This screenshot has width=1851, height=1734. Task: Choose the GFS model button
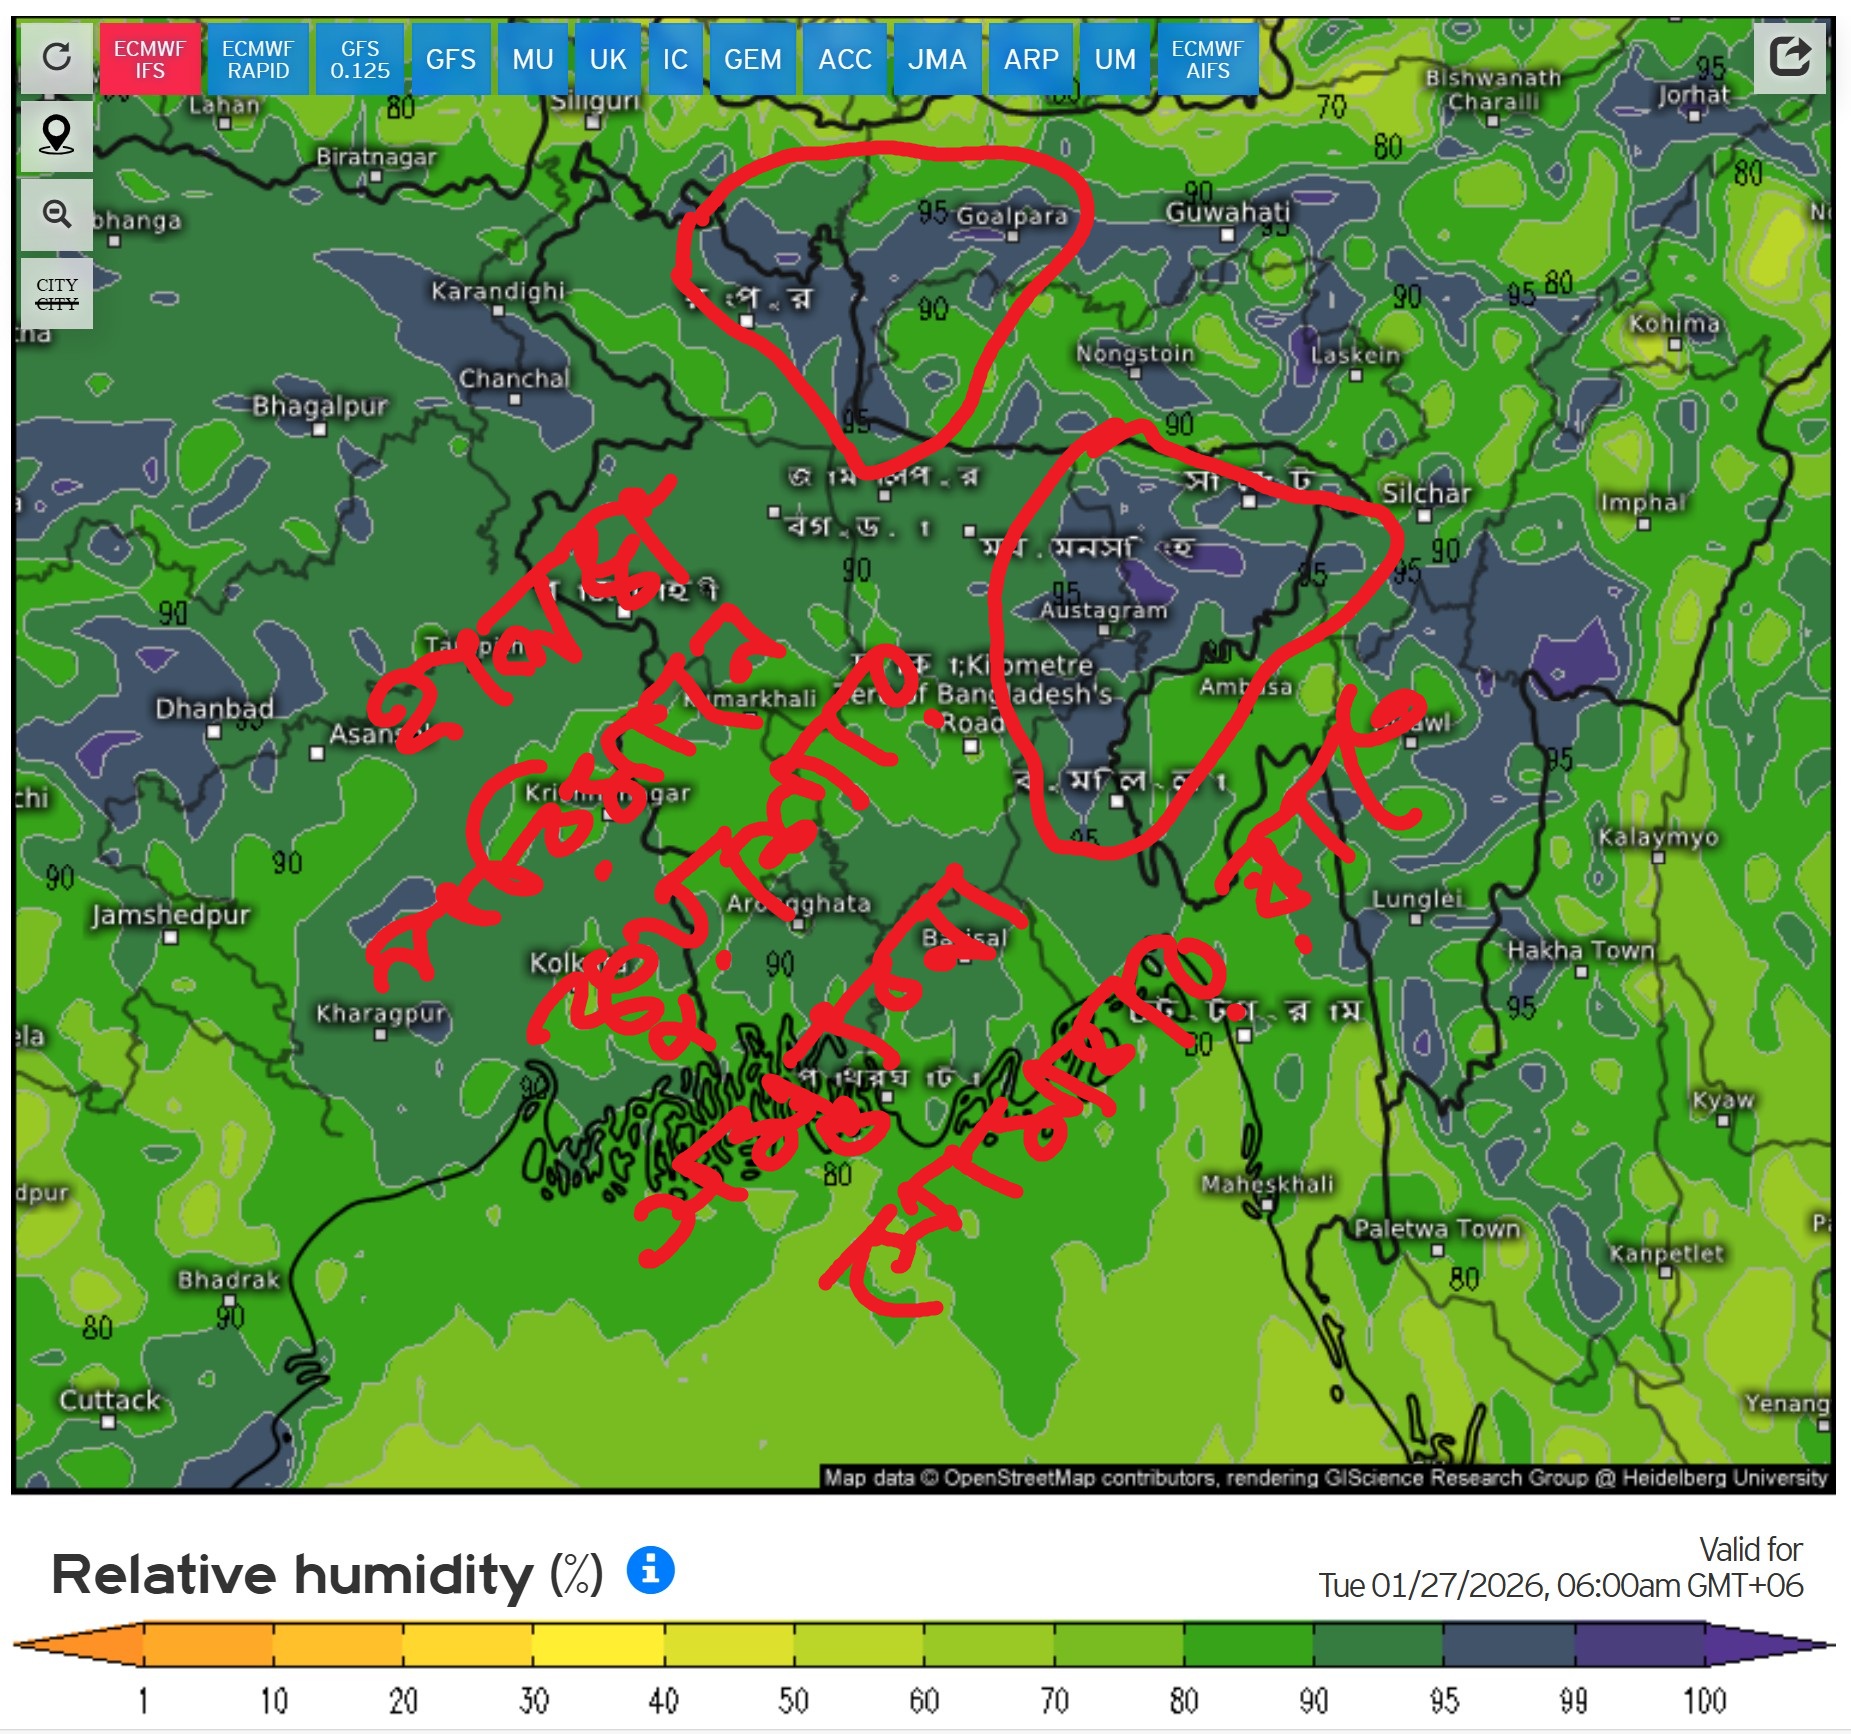(451, 60)
